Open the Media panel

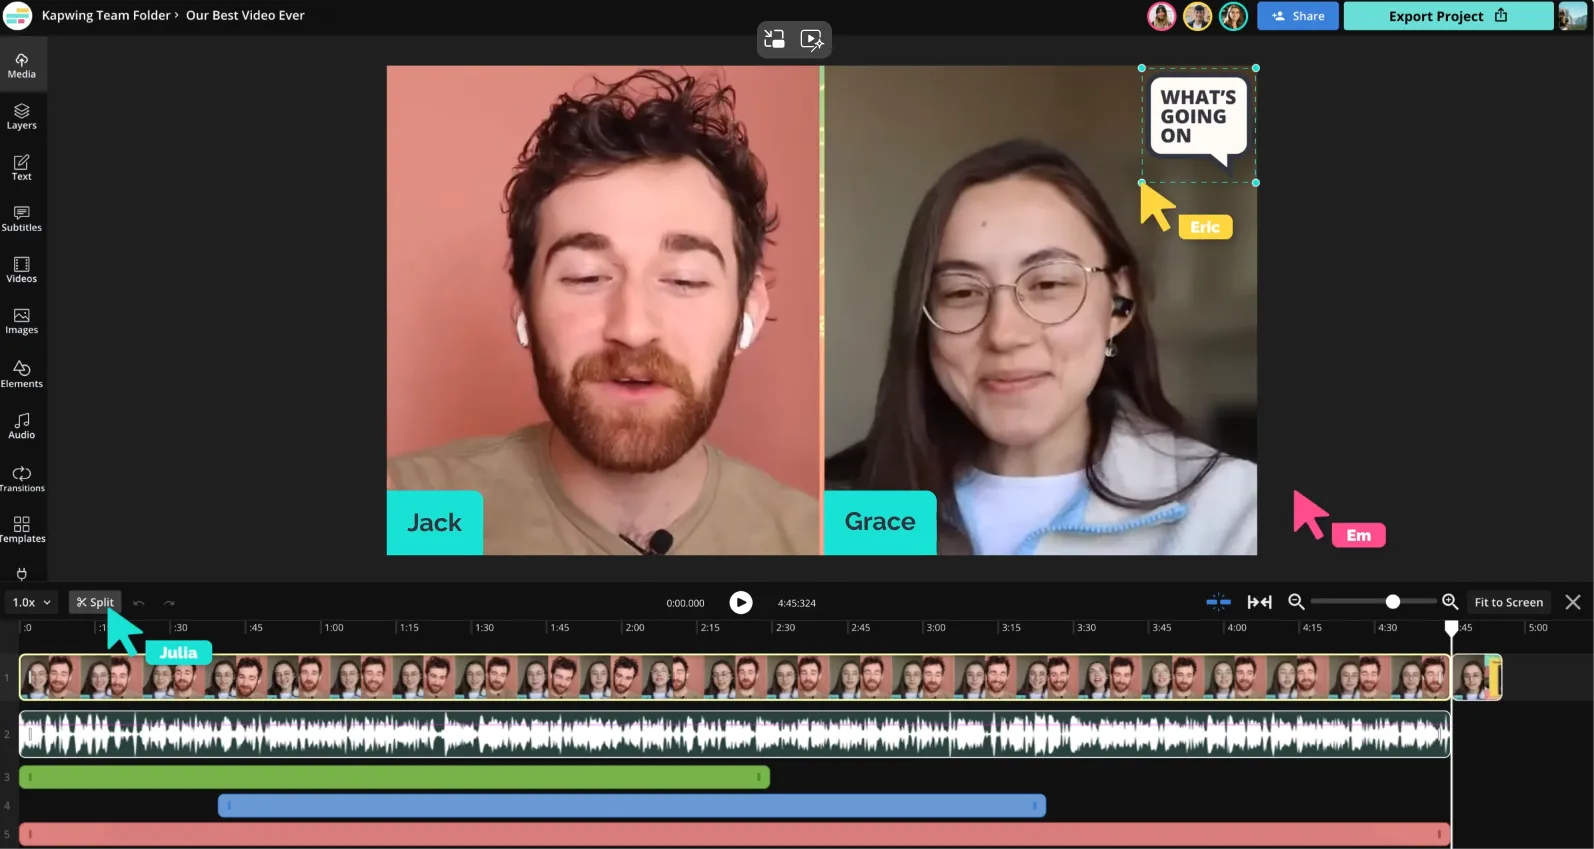[x=22, y=65]
